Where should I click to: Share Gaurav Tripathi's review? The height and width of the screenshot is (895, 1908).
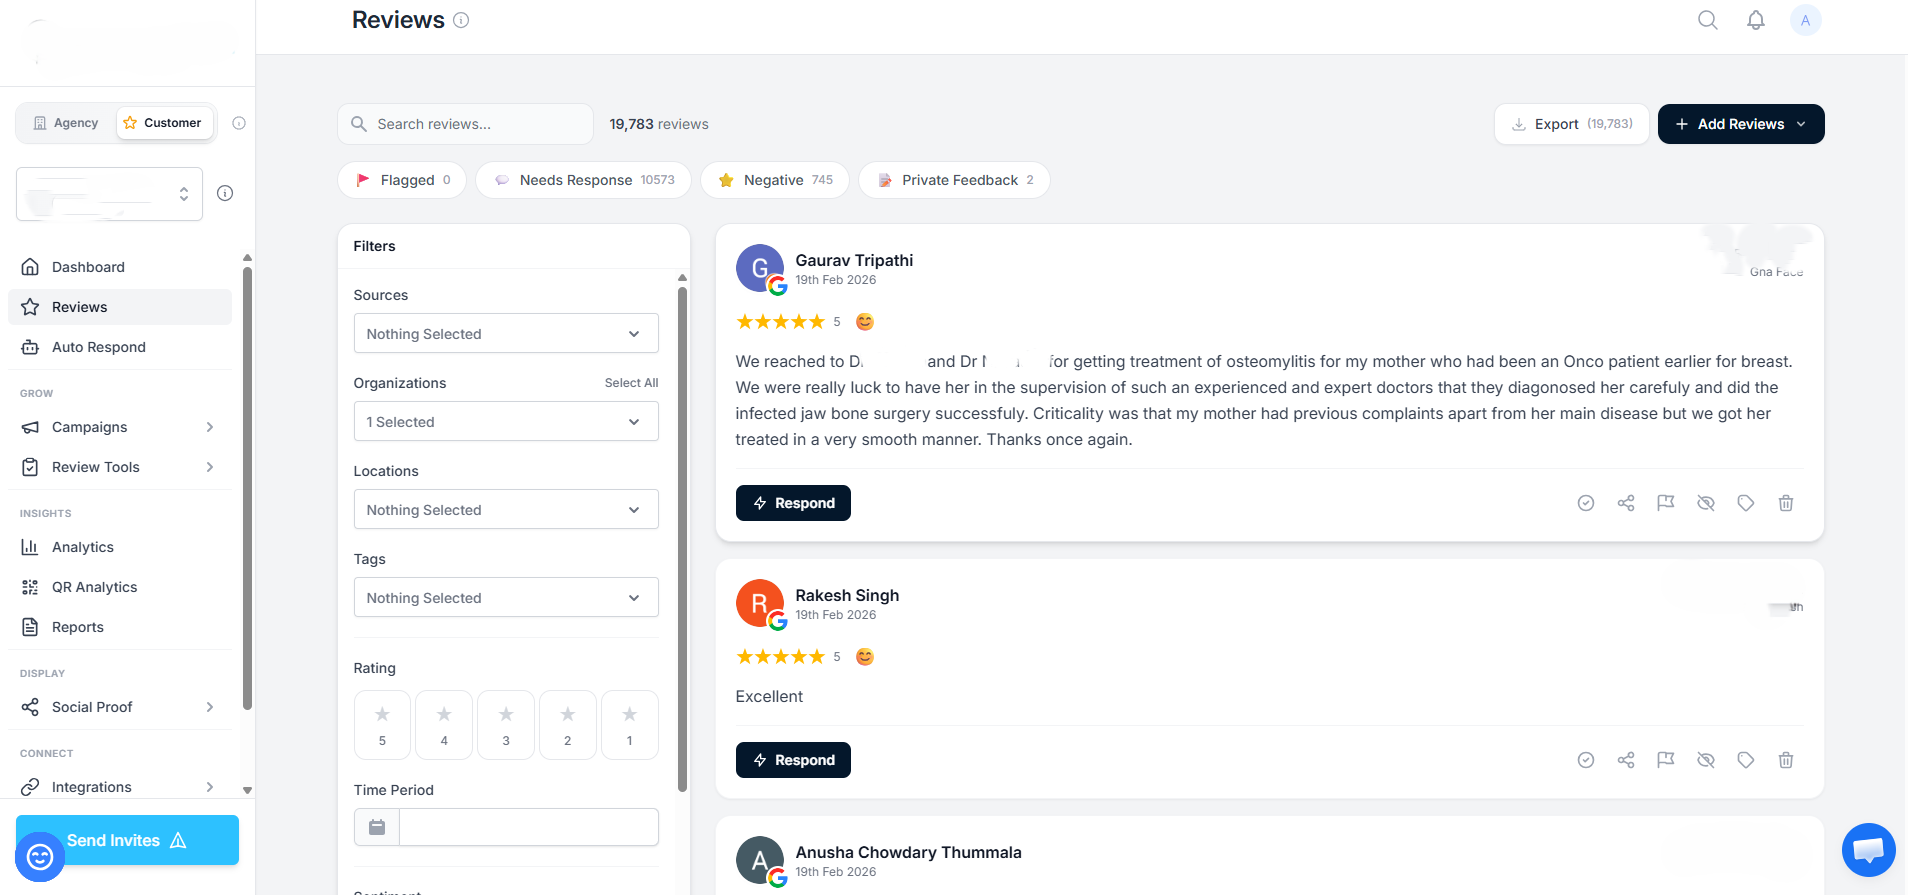(x=1626, y=503)
